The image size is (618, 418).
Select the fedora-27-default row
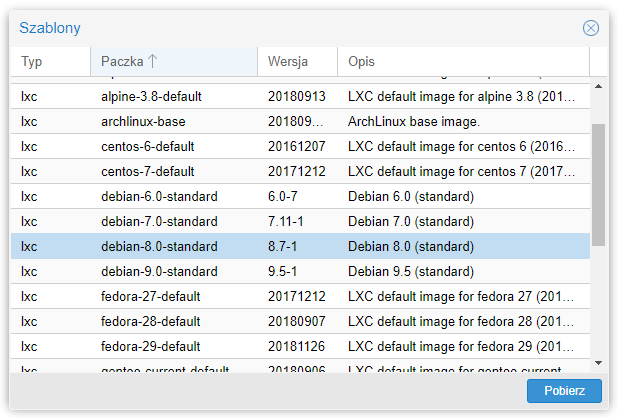click(x=151, y=297)
